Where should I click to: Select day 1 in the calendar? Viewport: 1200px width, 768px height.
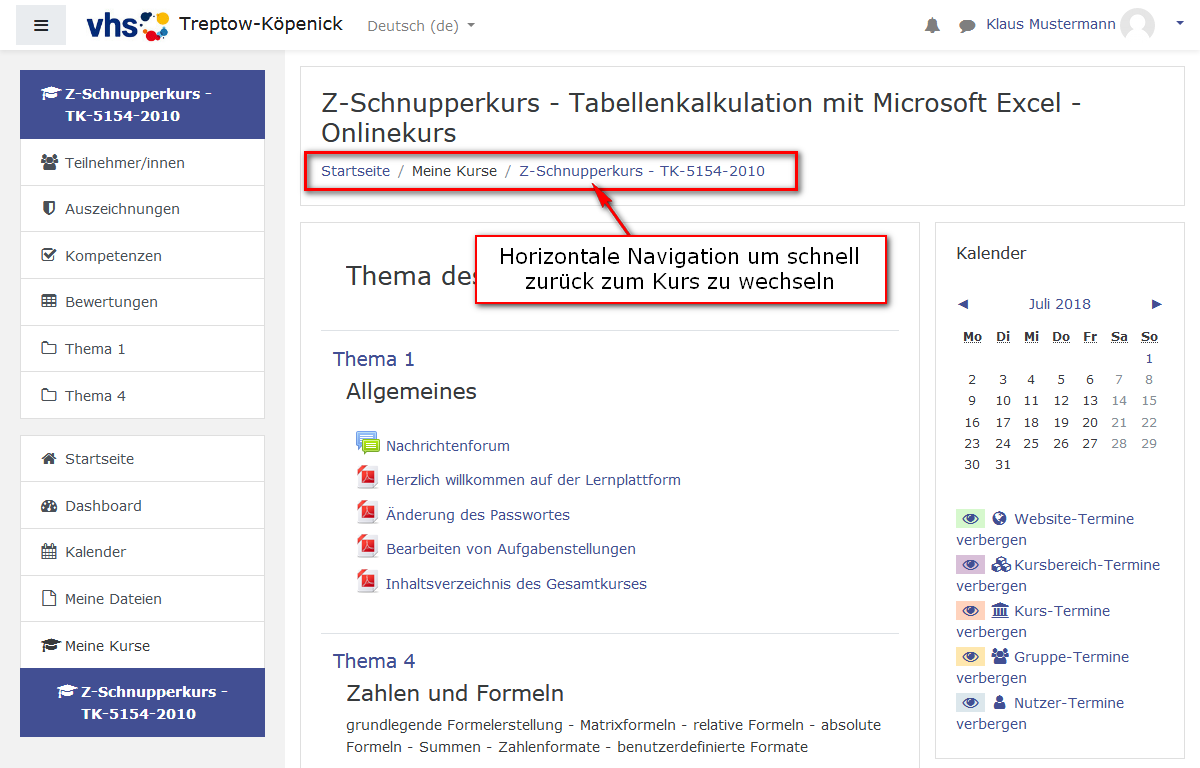(1150, 359)
